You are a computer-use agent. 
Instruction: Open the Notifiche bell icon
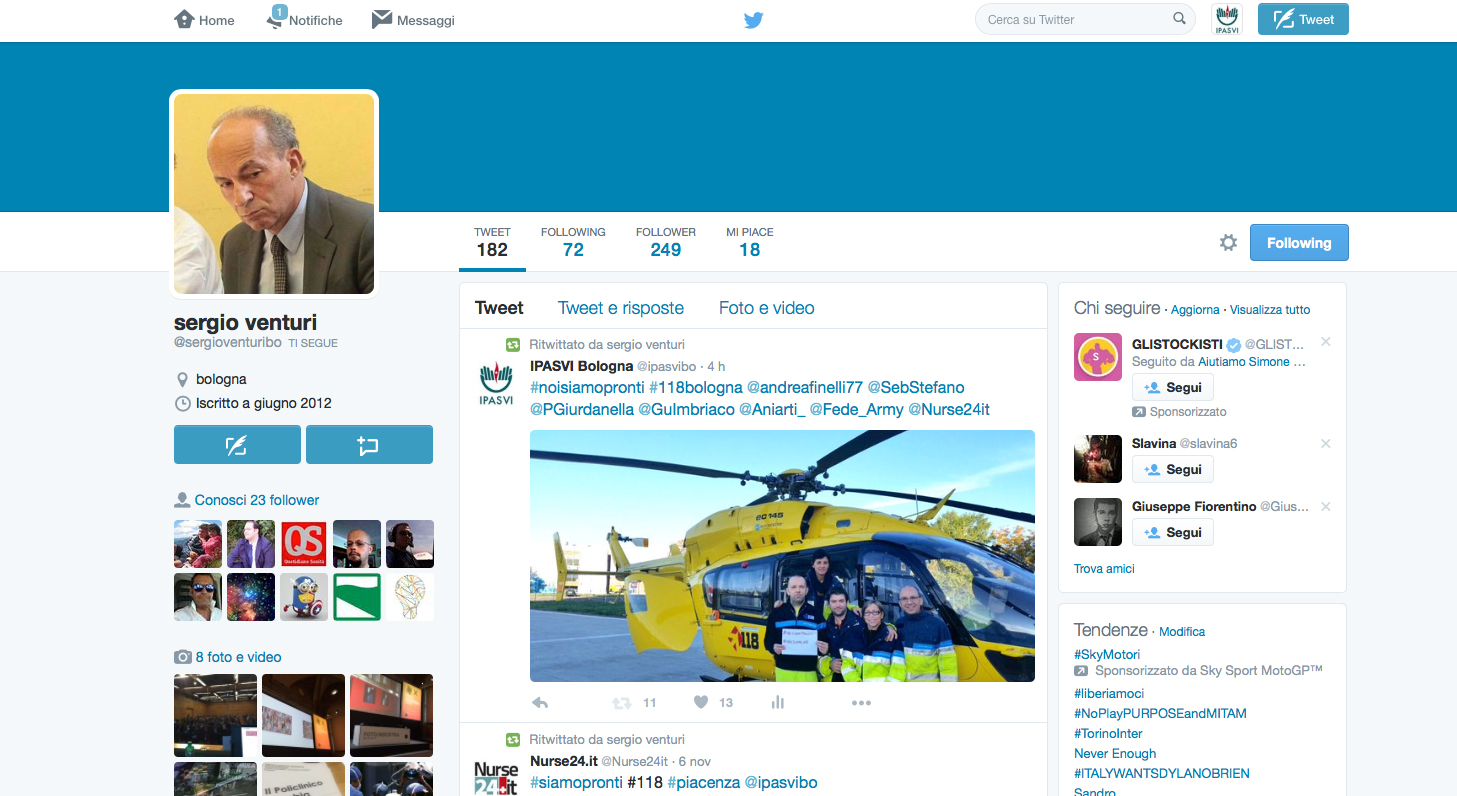(276, 20)
